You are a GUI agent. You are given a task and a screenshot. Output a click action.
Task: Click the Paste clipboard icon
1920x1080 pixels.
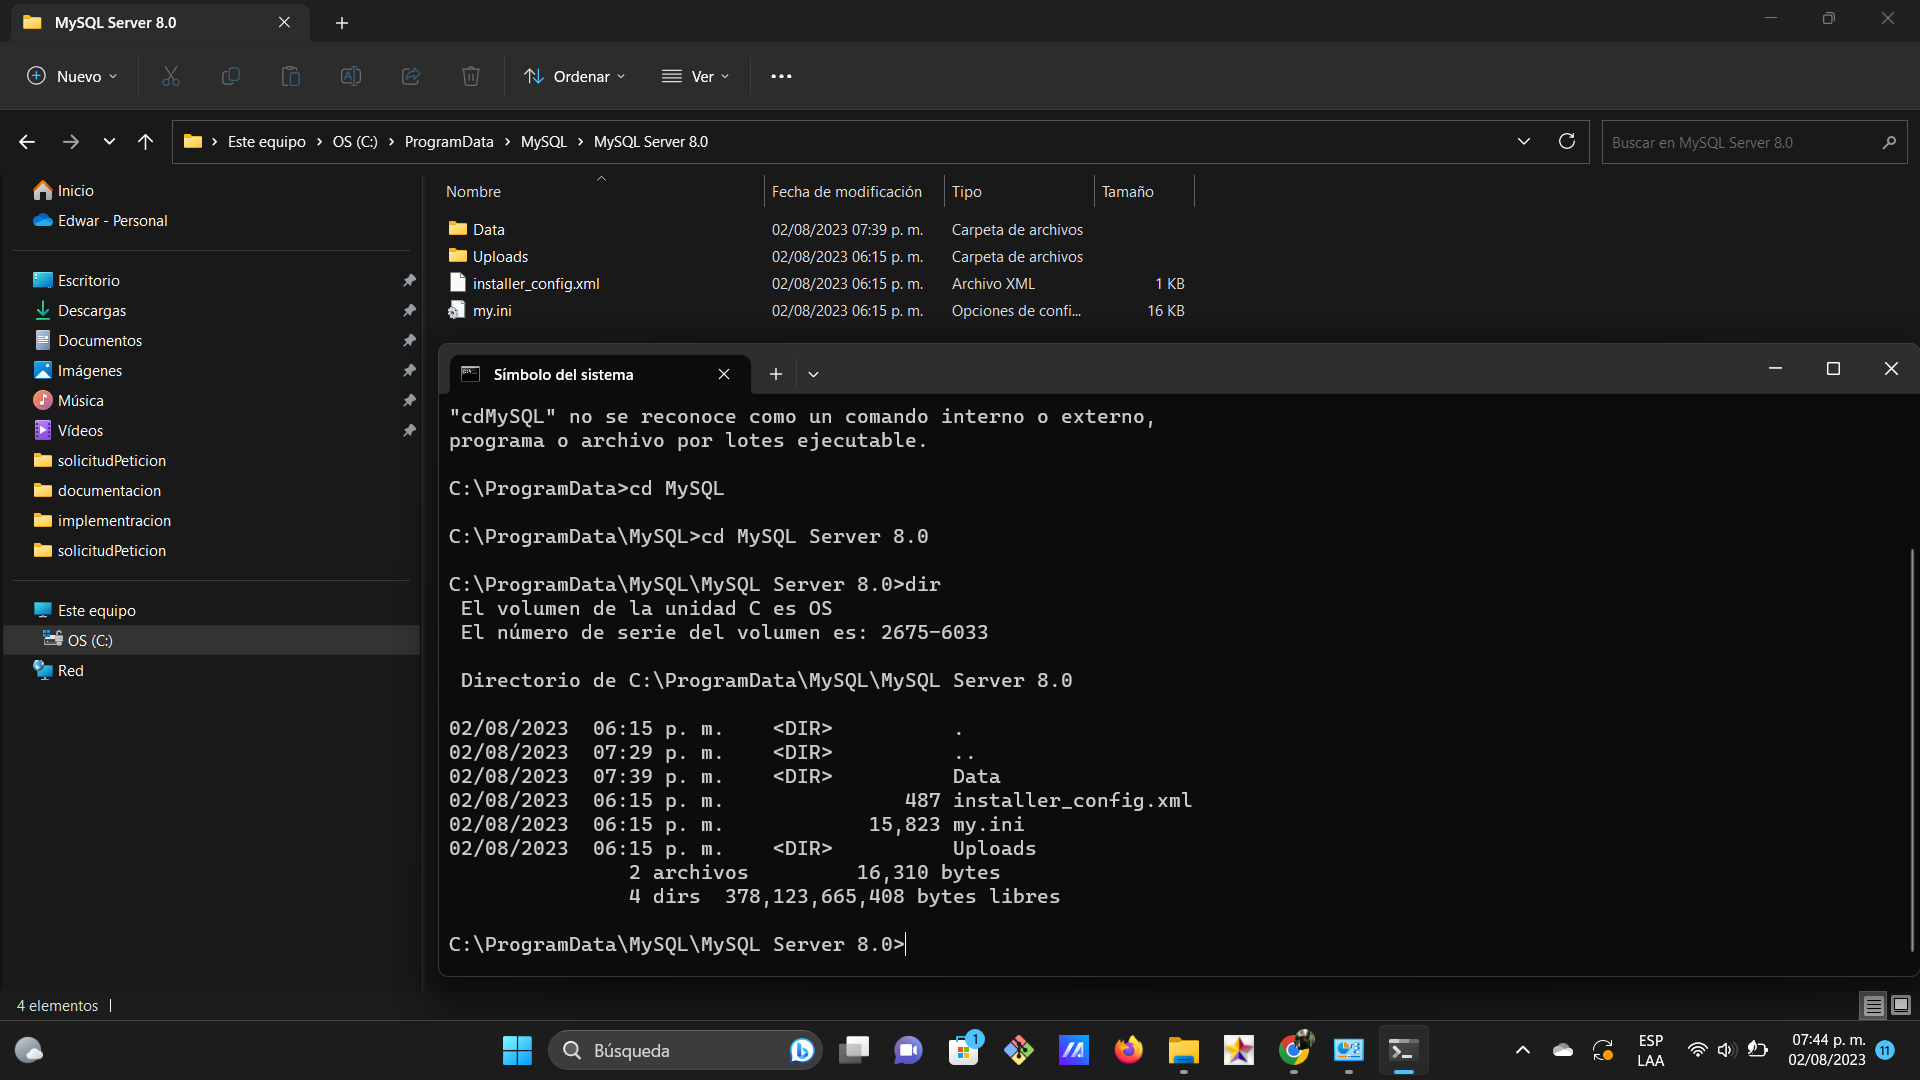pyautogui.click(x=291, y=76)
